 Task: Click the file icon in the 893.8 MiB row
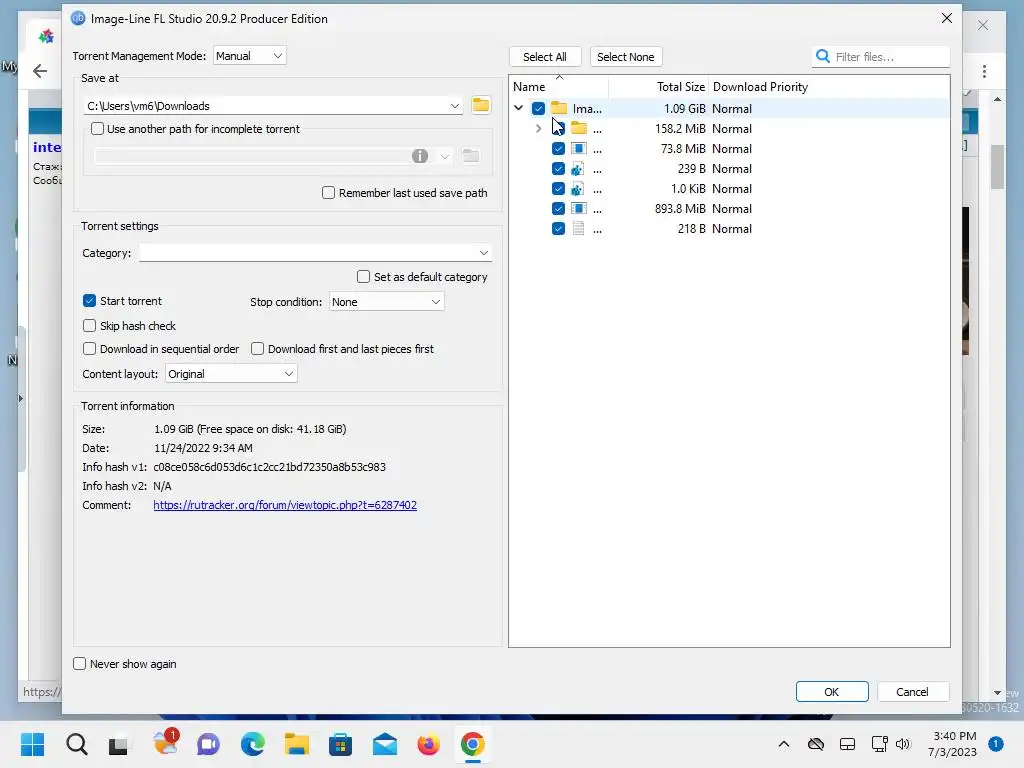click(579, 209)
